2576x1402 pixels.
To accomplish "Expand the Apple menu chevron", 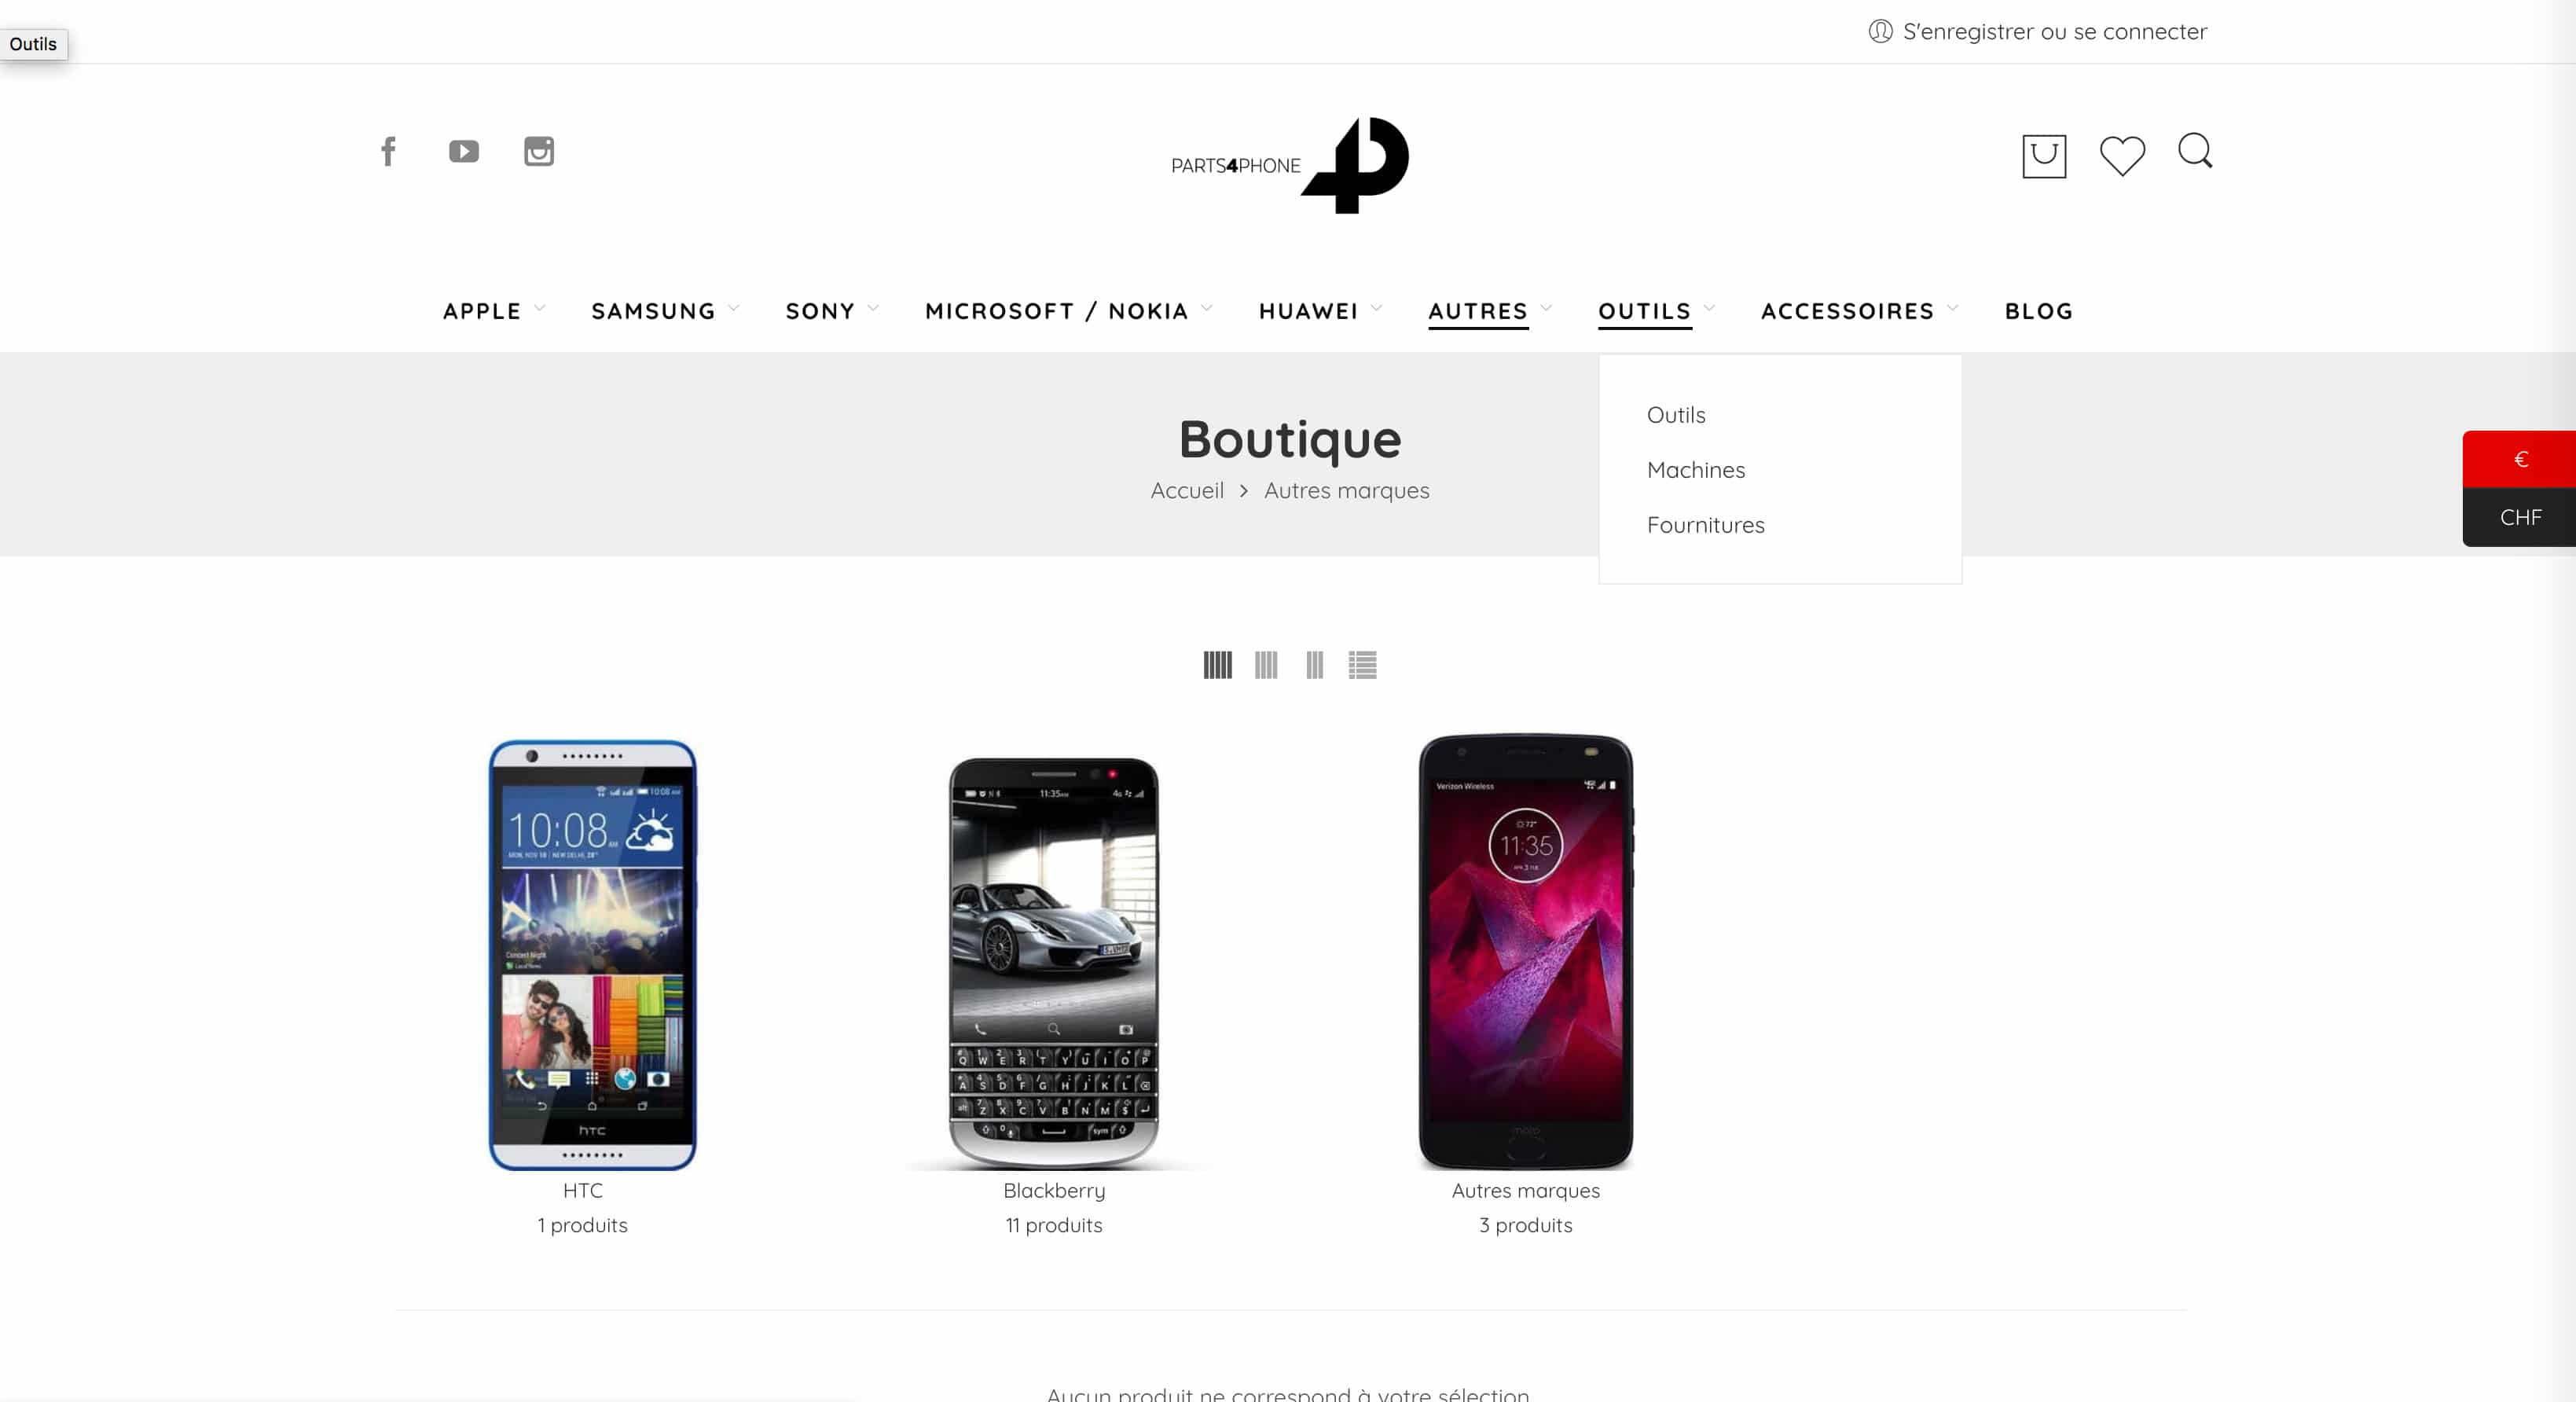I will pos(540,309).
